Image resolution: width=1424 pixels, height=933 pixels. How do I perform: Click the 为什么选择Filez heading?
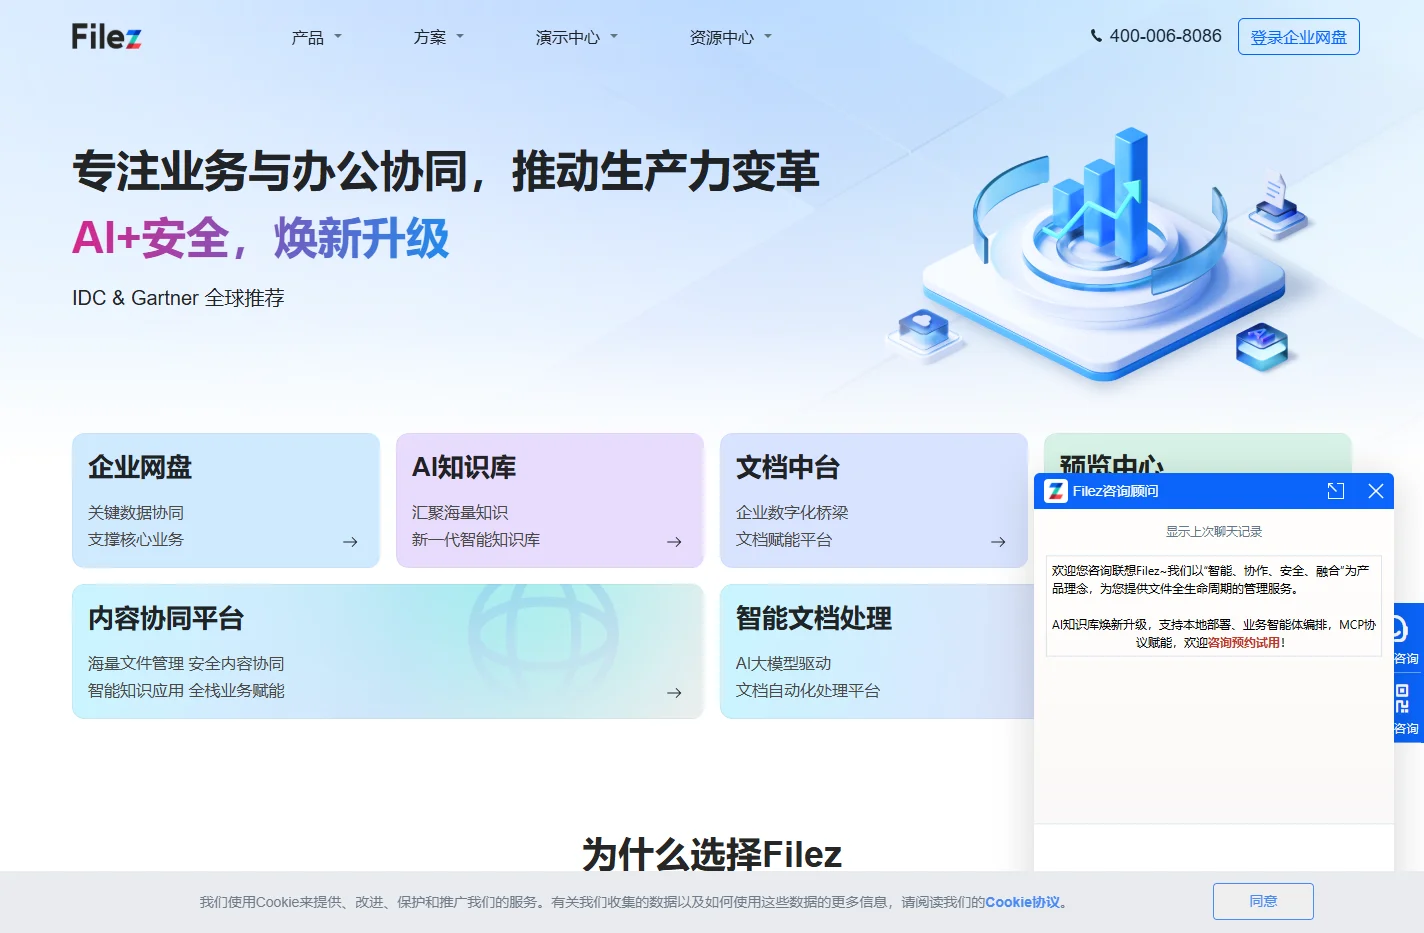[712, 854]
